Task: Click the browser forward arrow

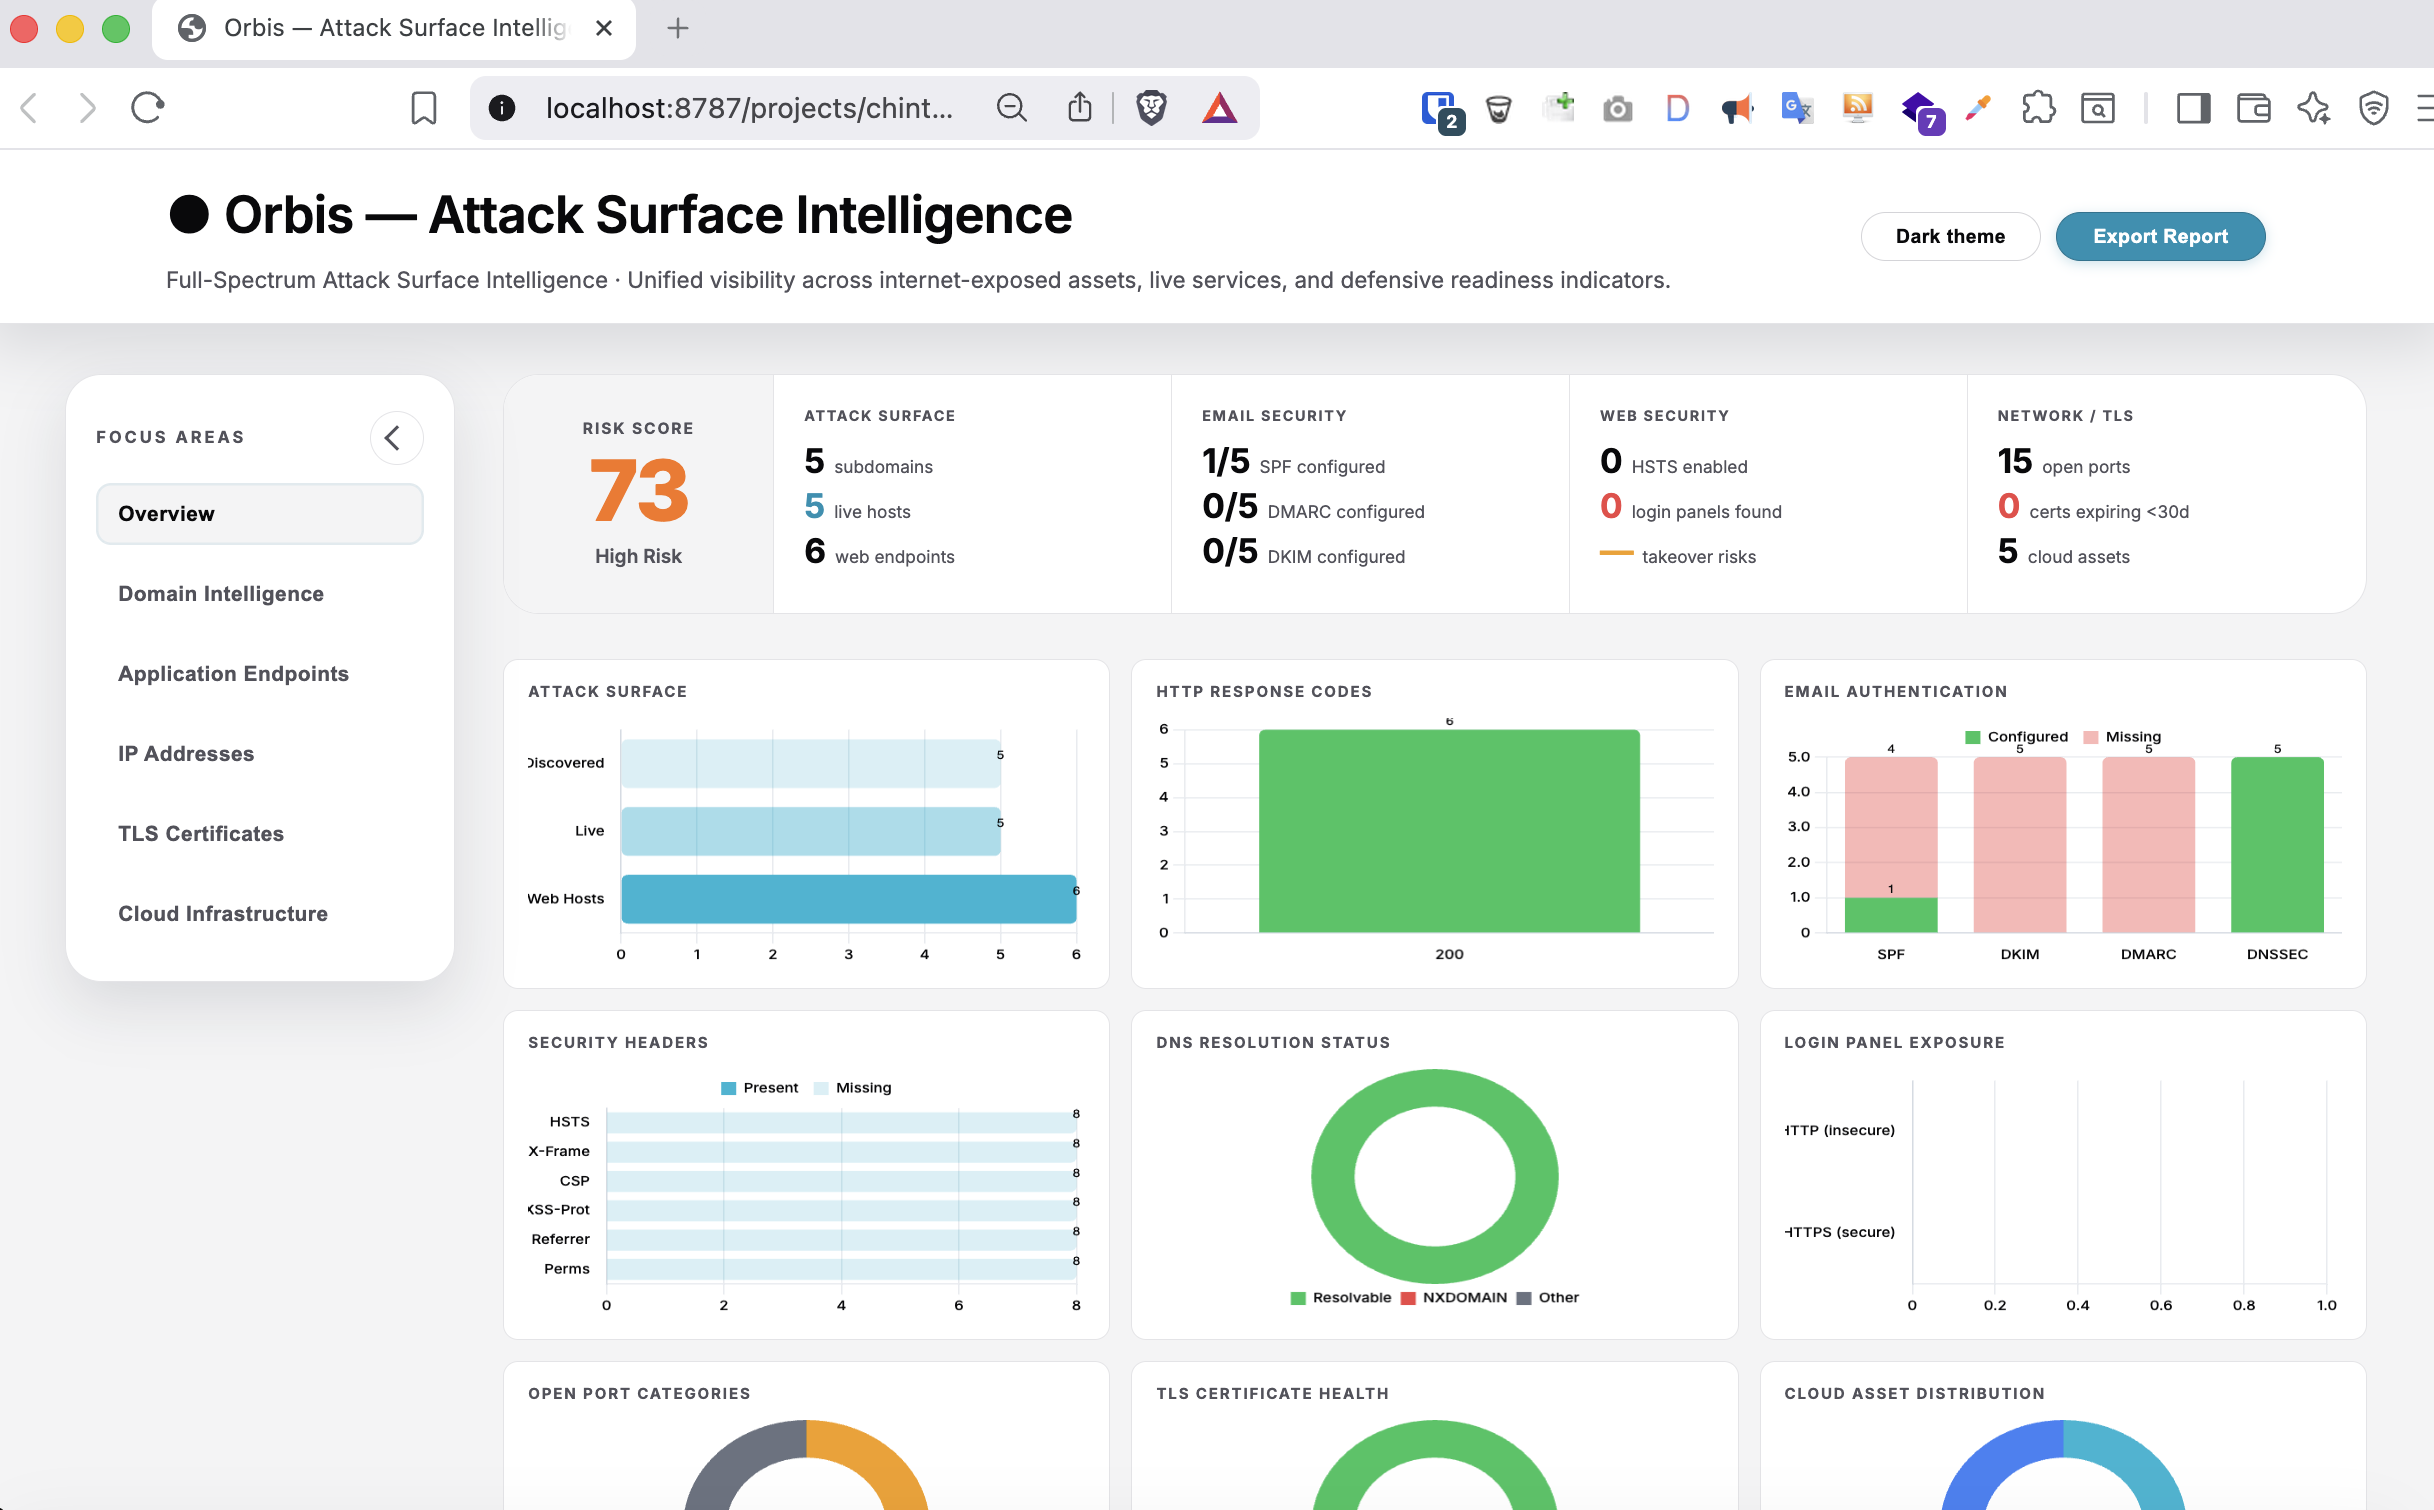Action: 88,108
